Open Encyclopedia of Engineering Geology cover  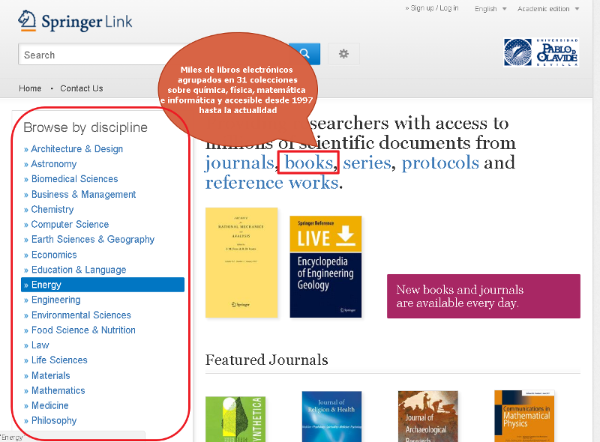pos(326,267)
